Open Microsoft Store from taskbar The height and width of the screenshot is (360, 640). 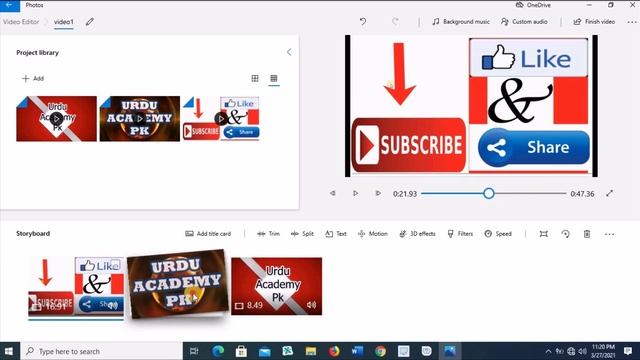tap(241, 351)
